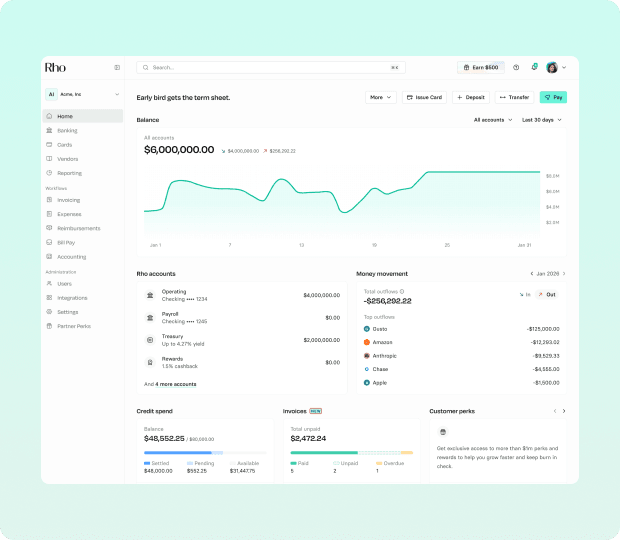The height and width of the screenshot is (540, 620).
Task: Click the Gusto vendor icon
Action: [x=367, y=329]
